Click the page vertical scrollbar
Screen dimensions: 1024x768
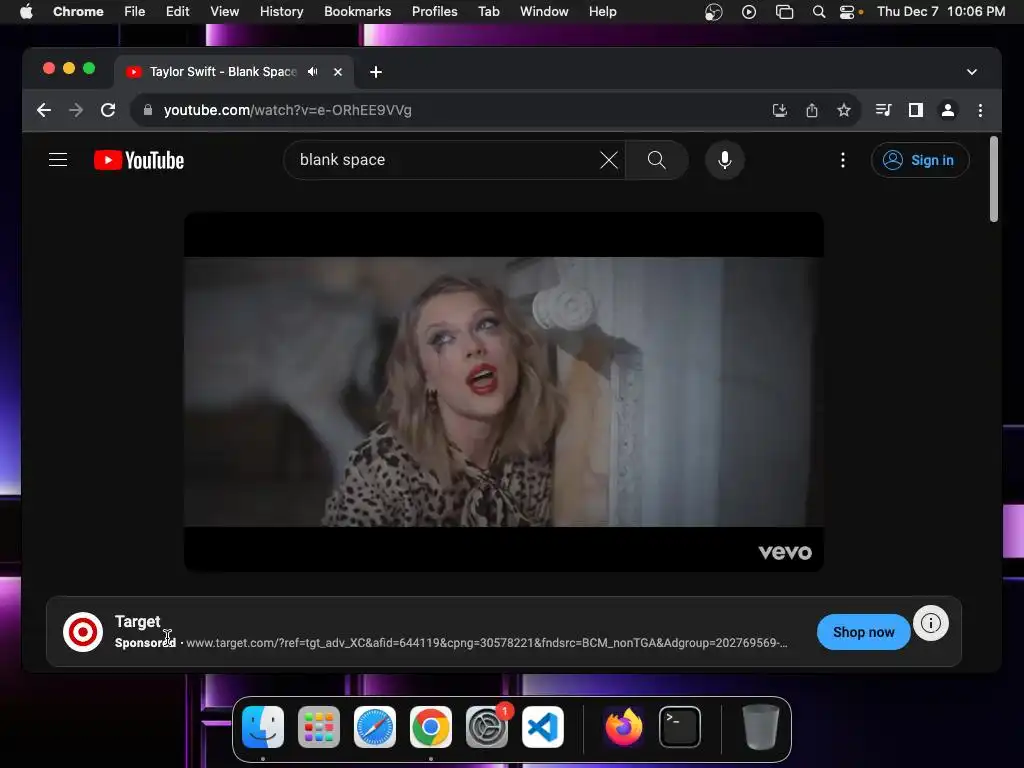click(993, 179)
